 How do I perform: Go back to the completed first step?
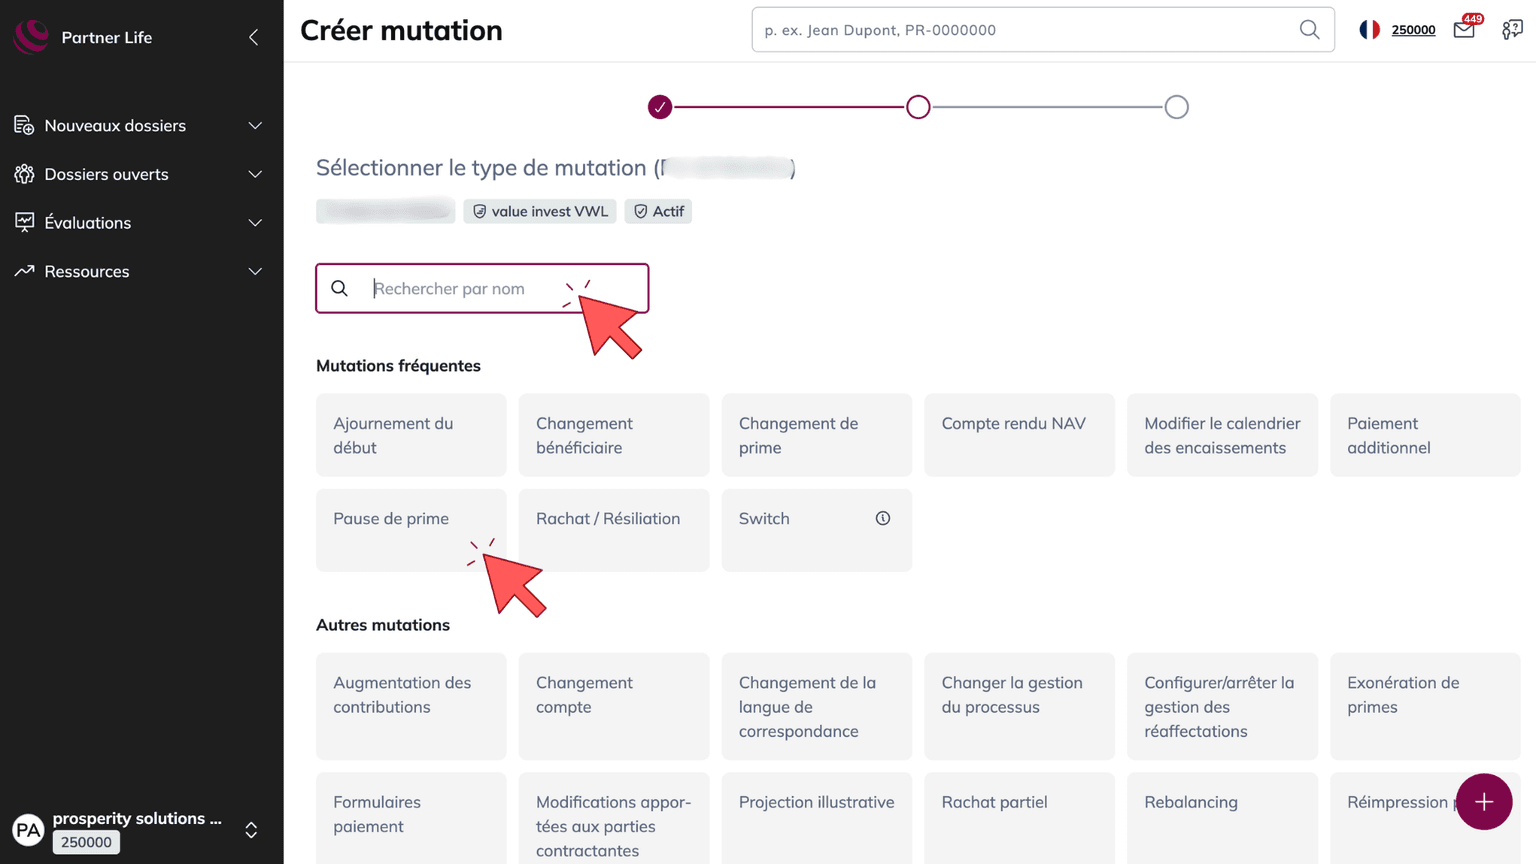[x=660, y=107]
